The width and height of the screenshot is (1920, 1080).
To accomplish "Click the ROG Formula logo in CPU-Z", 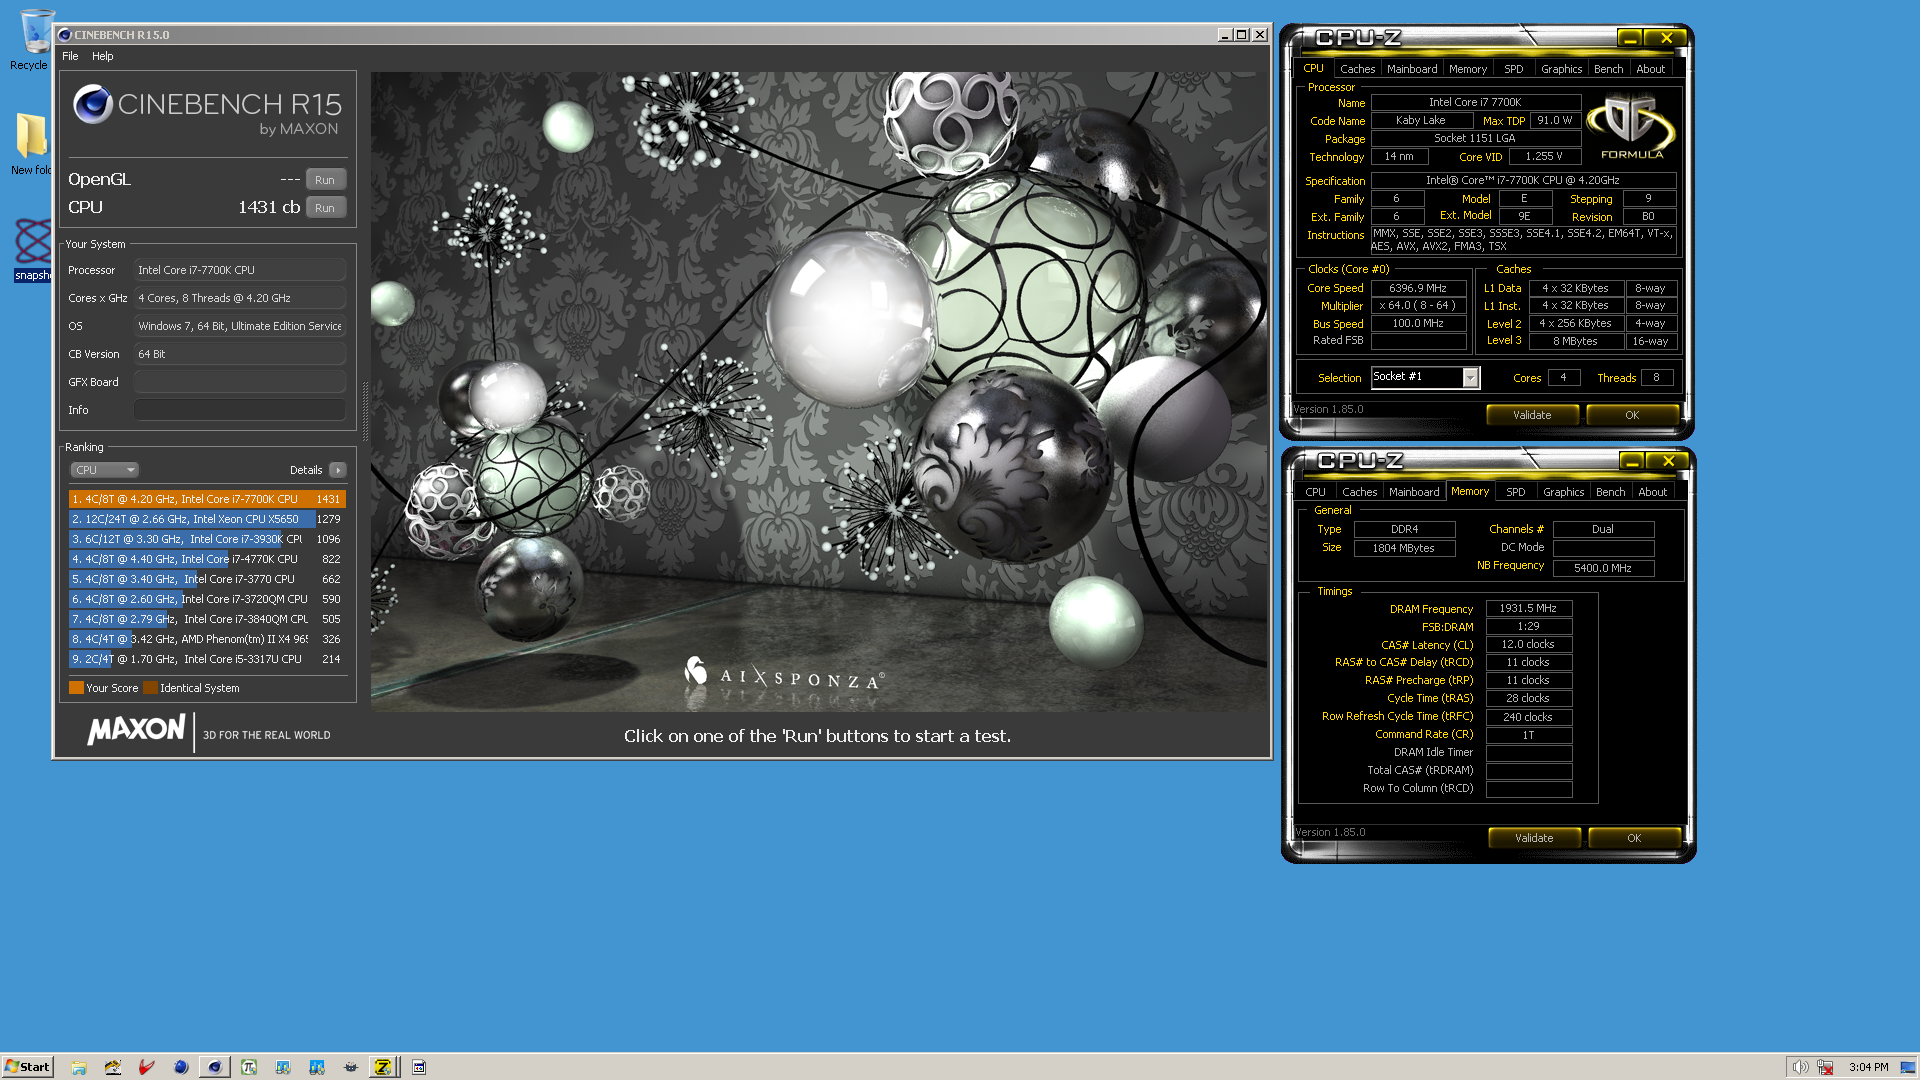I will click(x=1632, y=127).
